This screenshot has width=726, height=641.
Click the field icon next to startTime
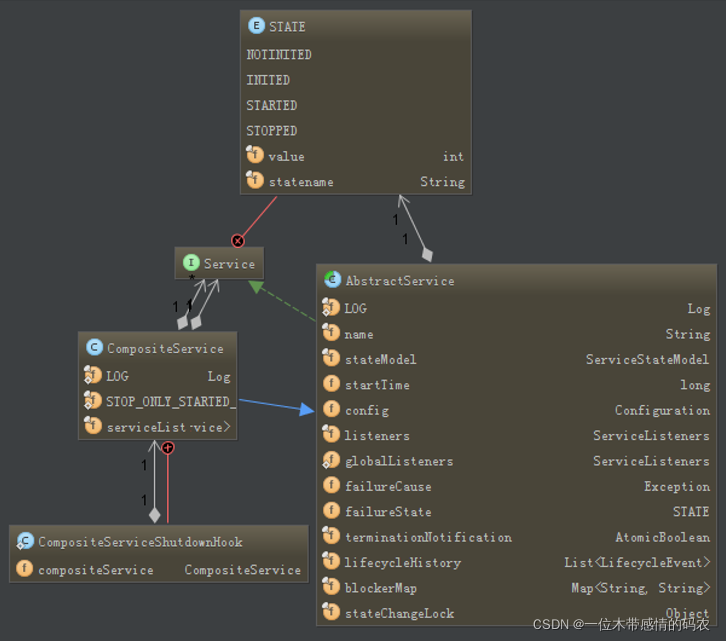click(x=332, y=385)
